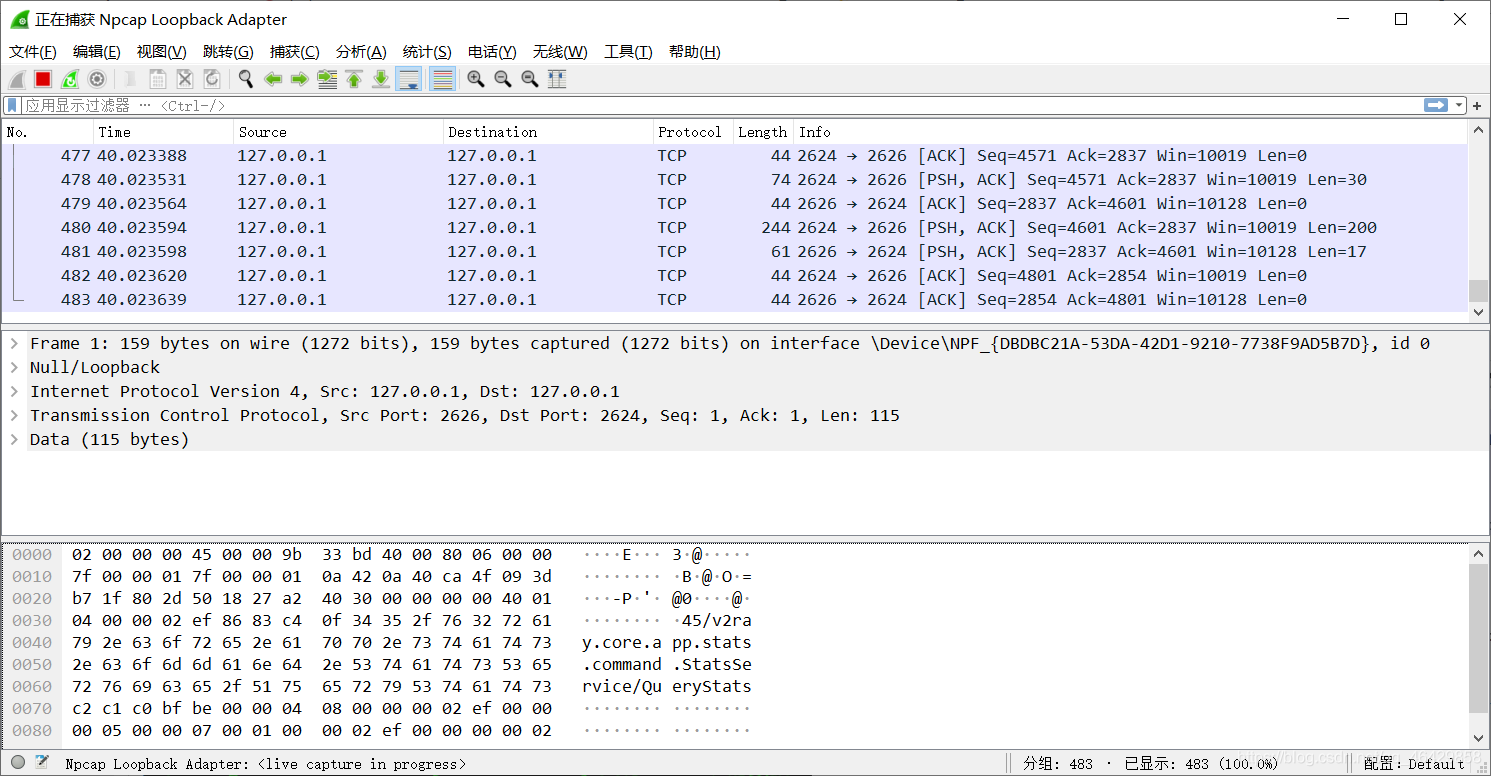Click the packet list scrollbar thumb
The height and width of the screenshot is (776, 1491).
pos(1478,291)
